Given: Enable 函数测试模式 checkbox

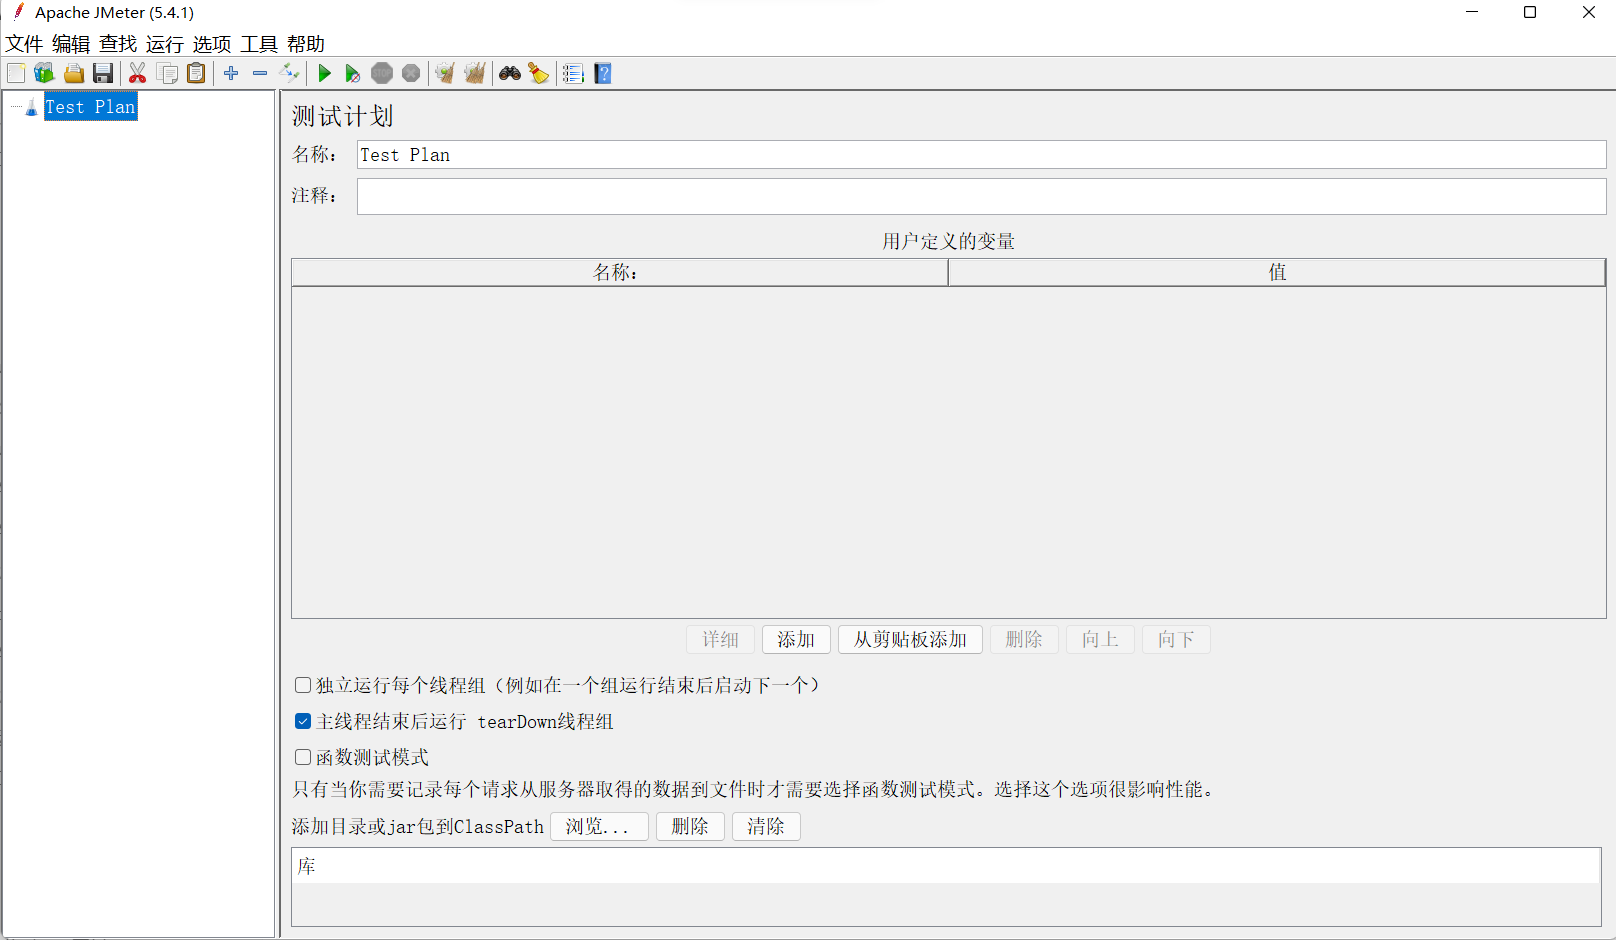Looking at the screenshot, I should pos(303,757).
